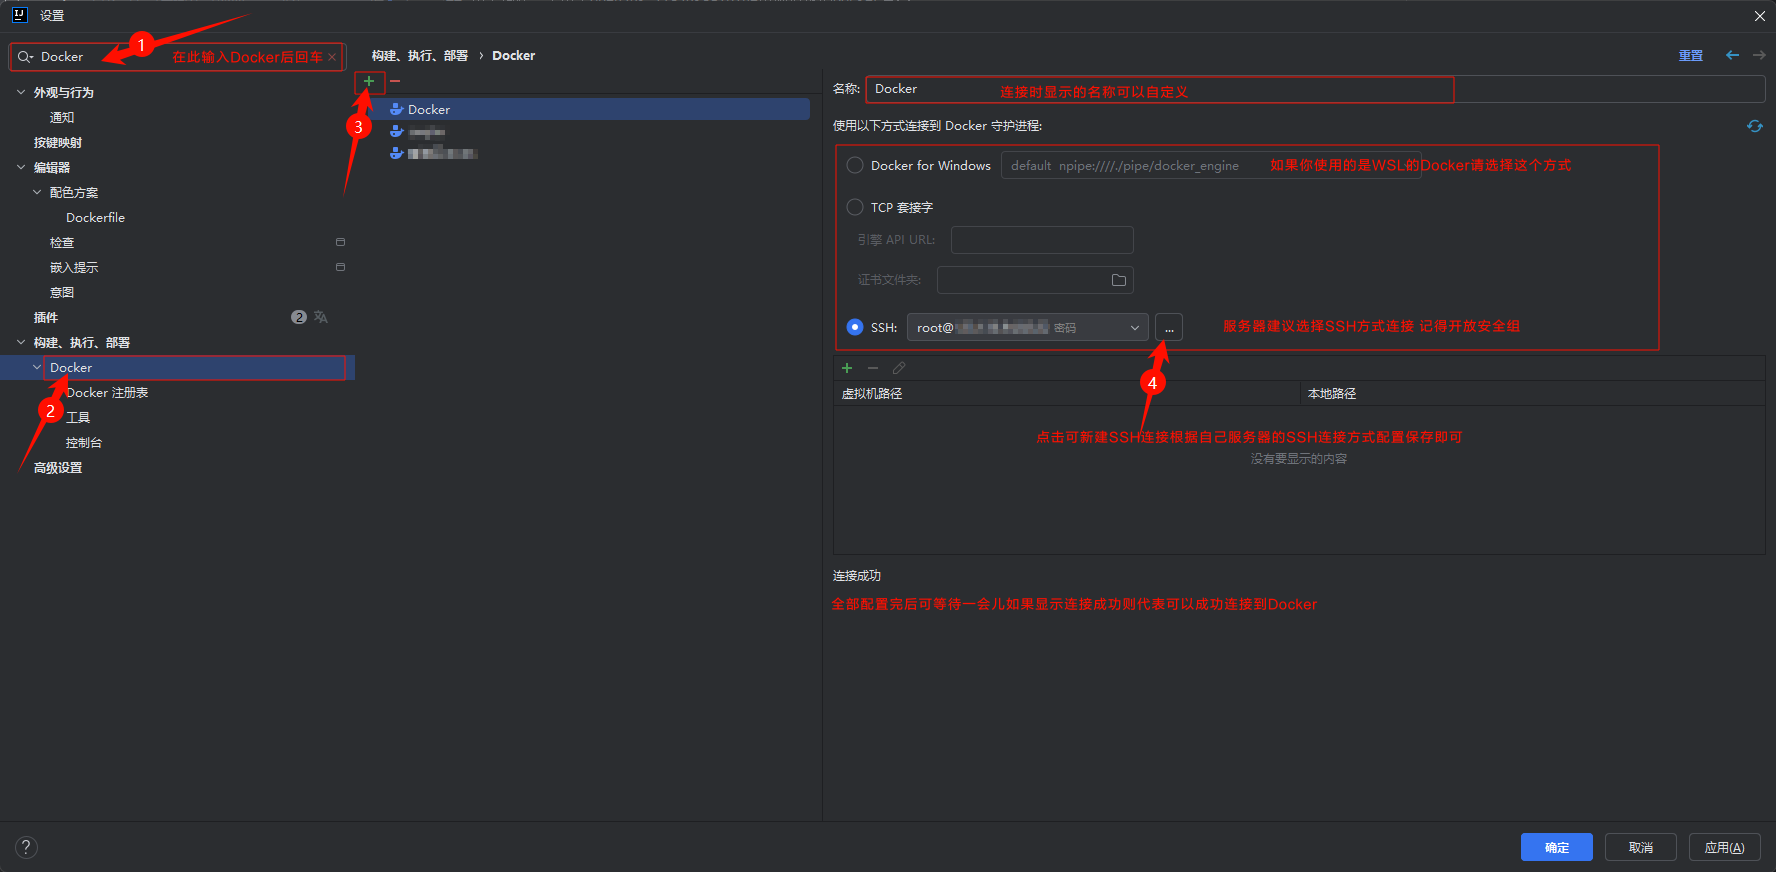Click the folder browse icon in certificates folder field

(1119, 280)
